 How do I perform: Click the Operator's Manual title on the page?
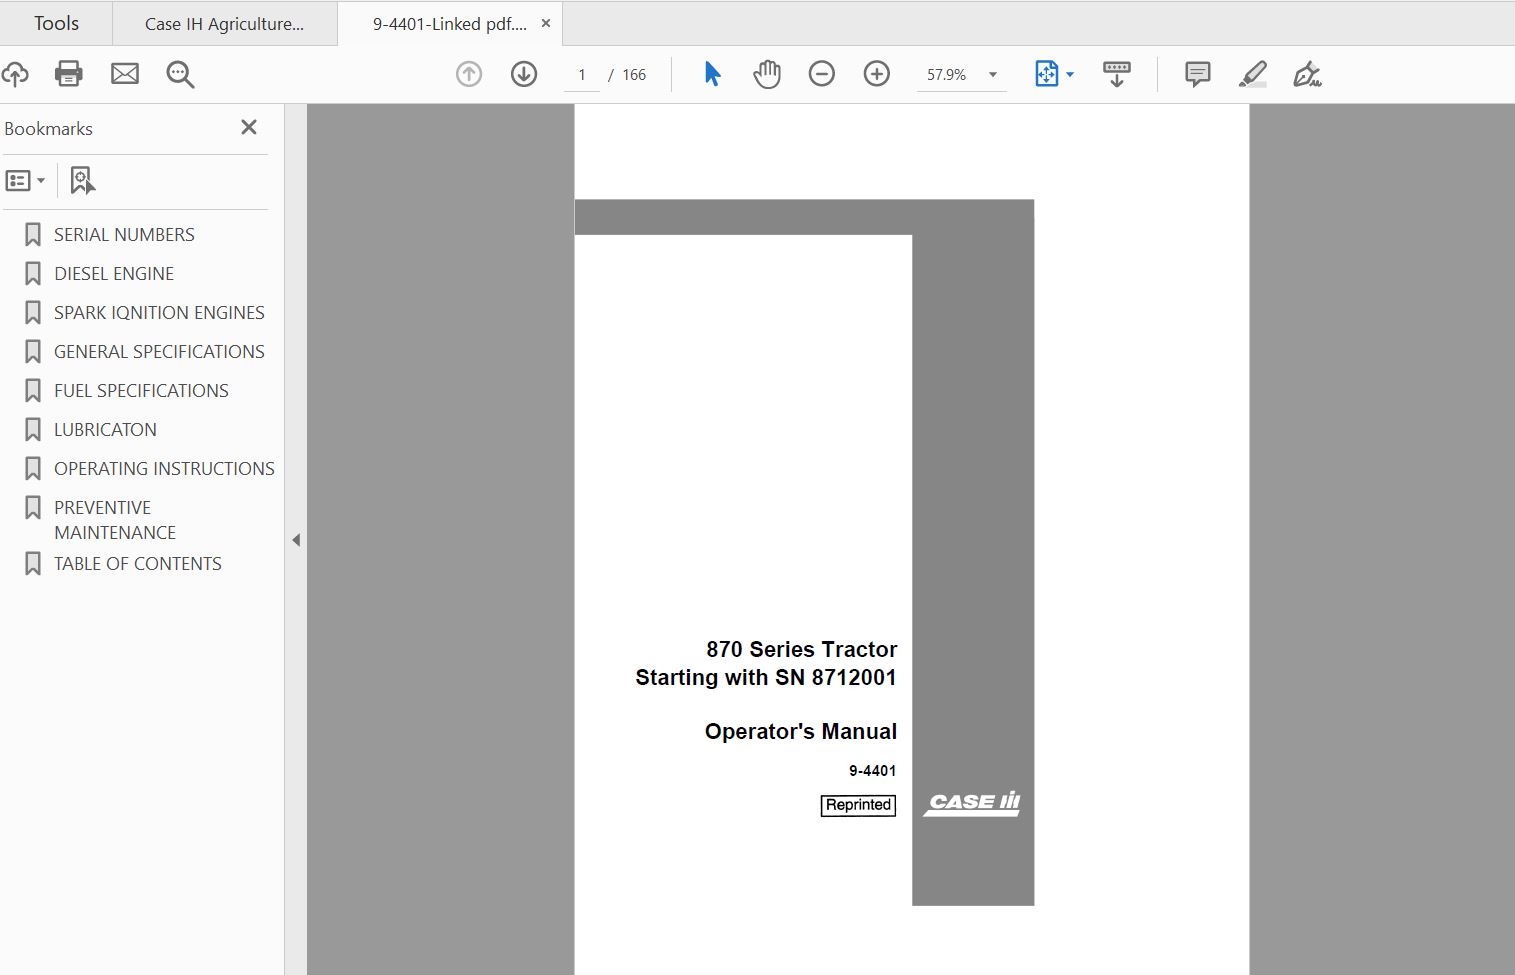pyautogui.click(x=801, y=732)
